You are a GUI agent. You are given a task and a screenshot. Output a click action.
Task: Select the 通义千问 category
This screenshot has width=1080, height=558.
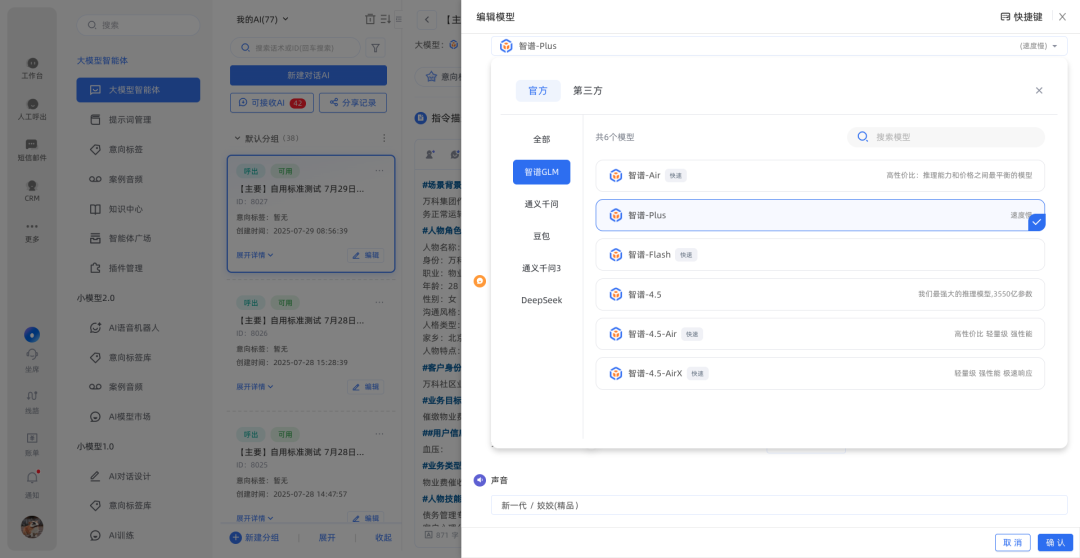pos(541,204)
